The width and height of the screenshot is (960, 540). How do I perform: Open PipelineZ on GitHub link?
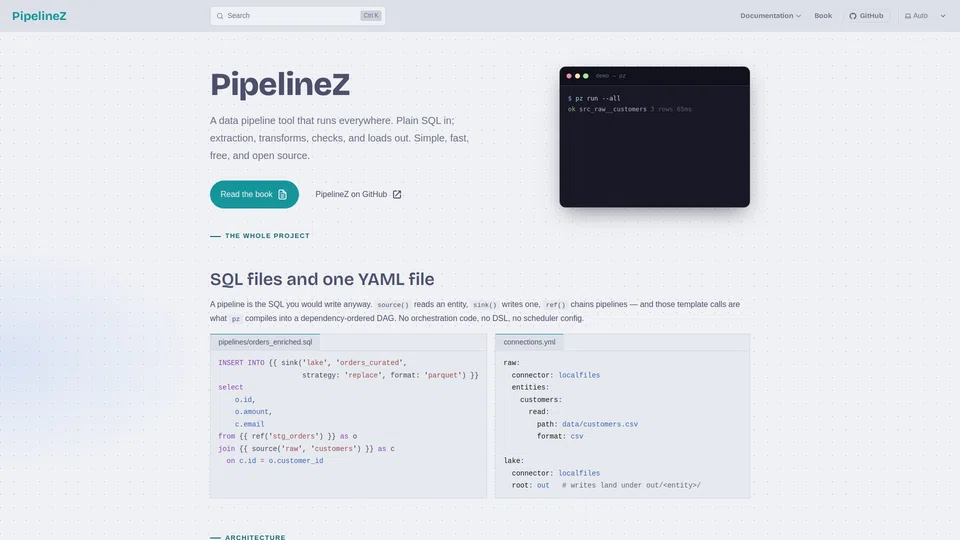click(358, 194)
